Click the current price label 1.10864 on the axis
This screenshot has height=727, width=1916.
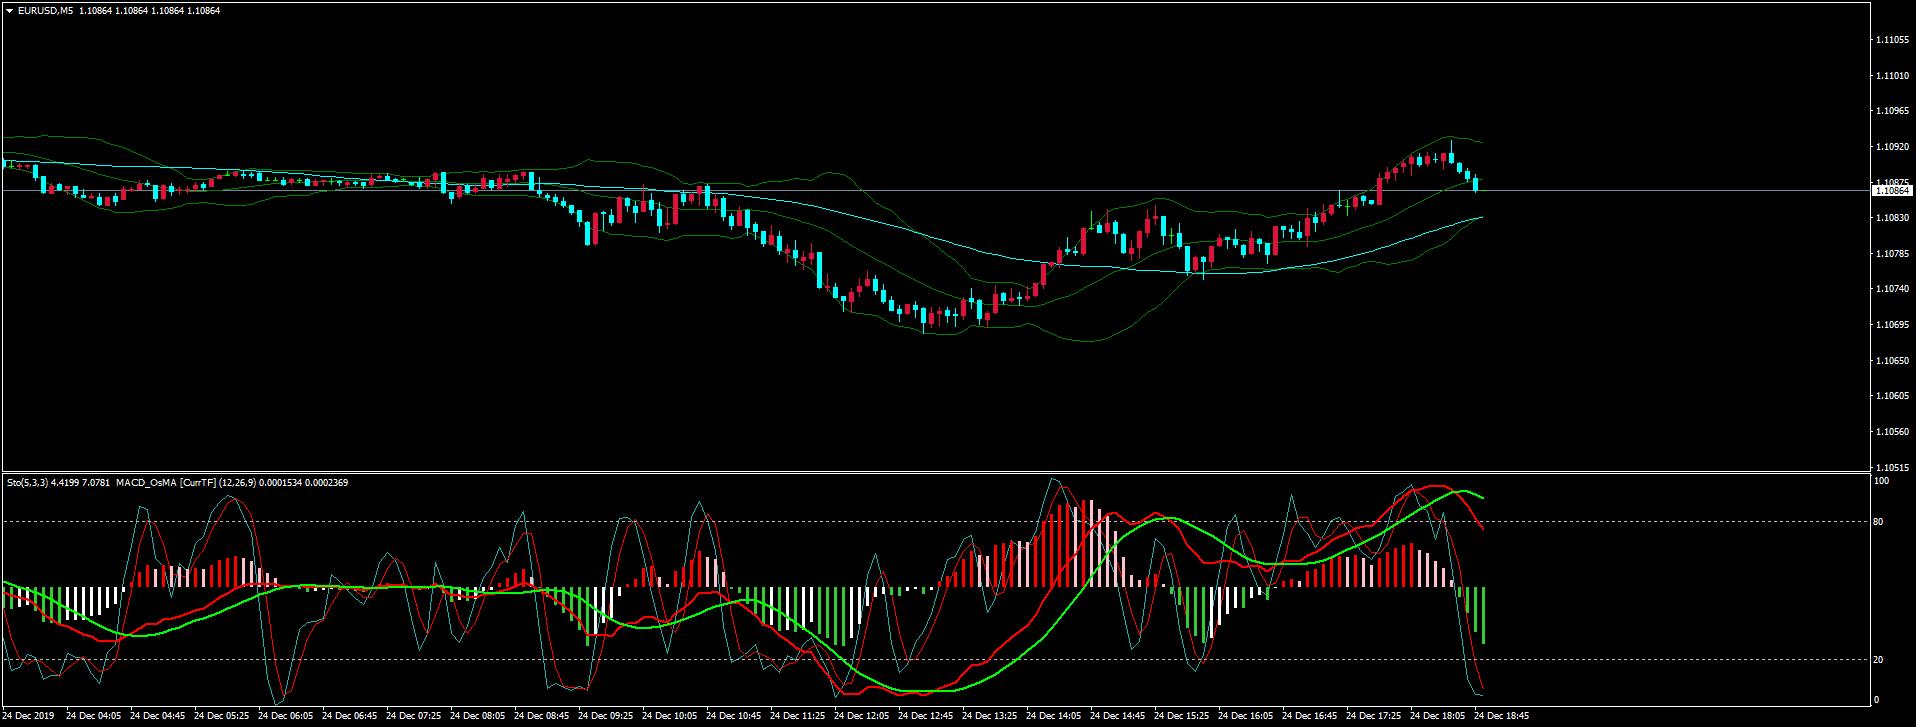(x=1891, y=190)
